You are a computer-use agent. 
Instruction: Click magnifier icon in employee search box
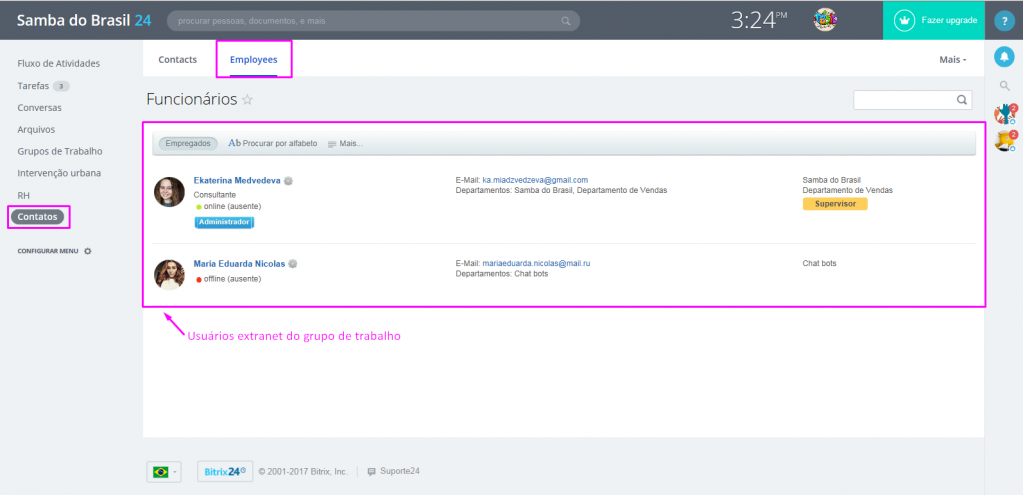[x=962, y=100]
